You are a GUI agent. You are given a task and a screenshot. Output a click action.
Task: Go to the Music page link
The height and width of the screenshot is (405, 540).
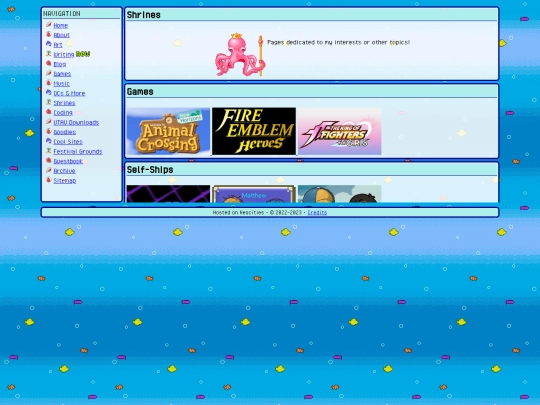[x=61, y=83]
